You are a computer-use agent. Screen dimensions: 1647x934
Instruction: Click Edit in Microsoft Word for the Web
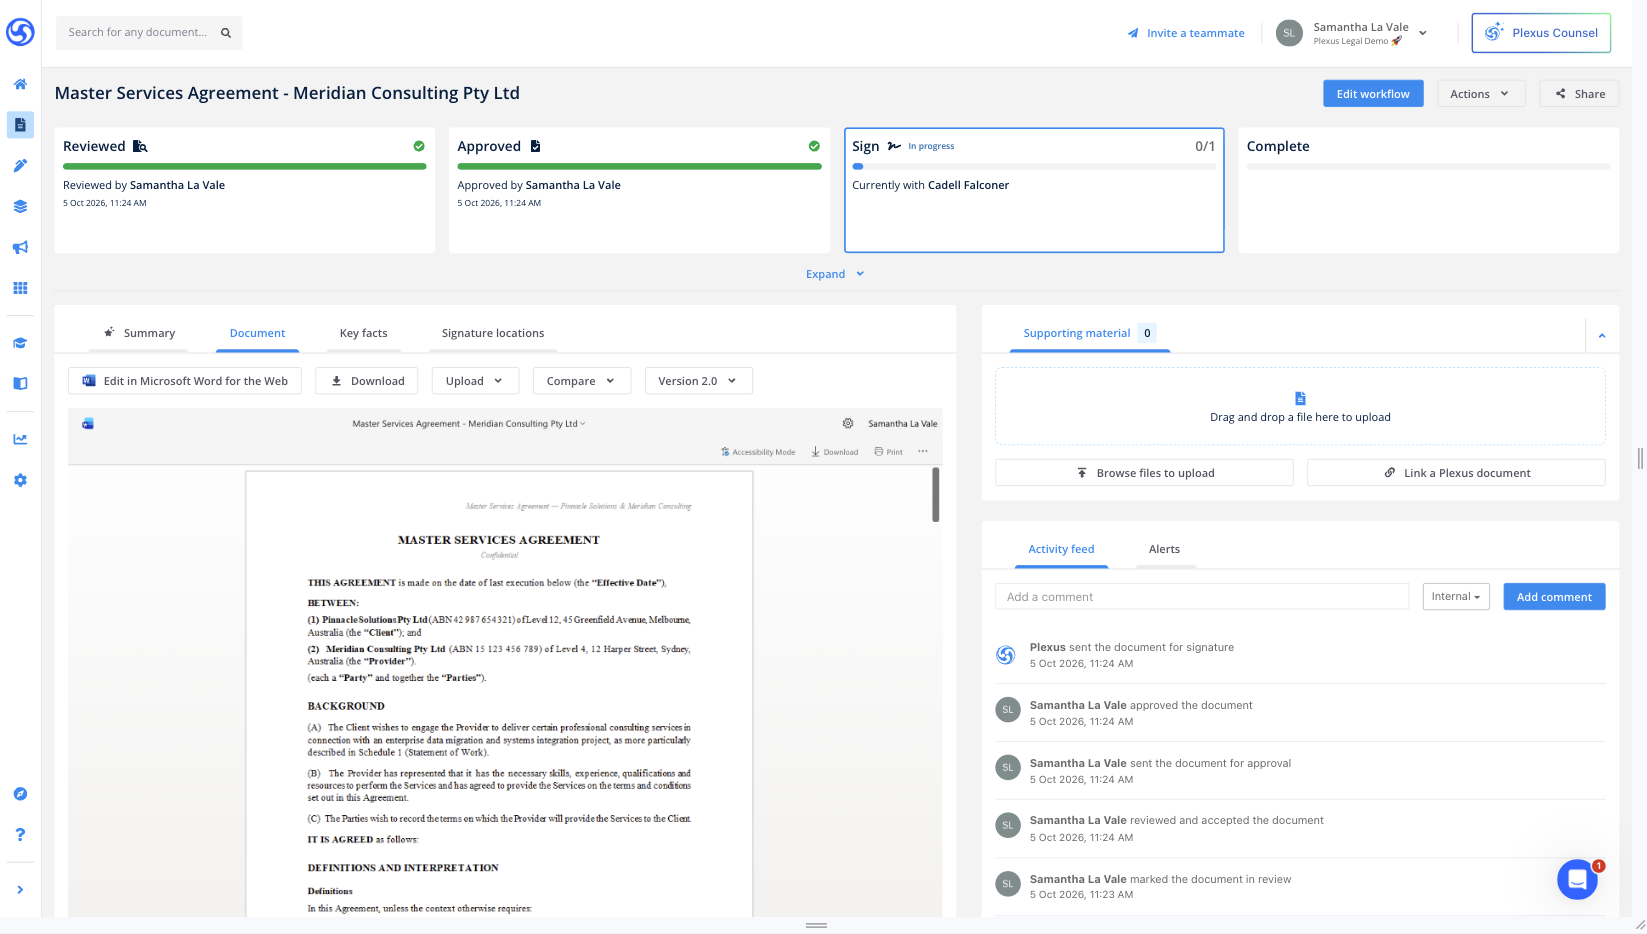185,381
